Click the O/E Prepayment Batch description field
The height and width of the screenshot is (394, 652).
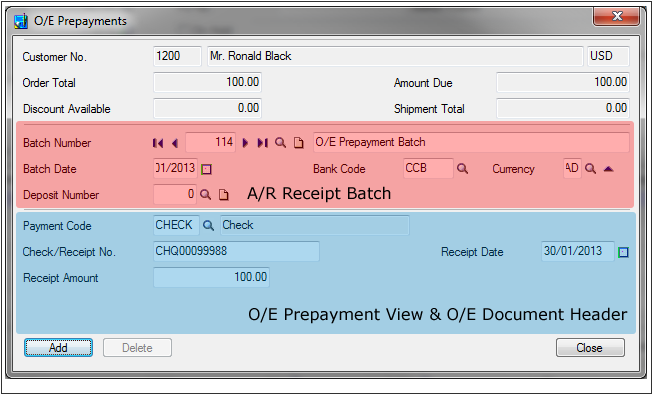tap(471, 142)
